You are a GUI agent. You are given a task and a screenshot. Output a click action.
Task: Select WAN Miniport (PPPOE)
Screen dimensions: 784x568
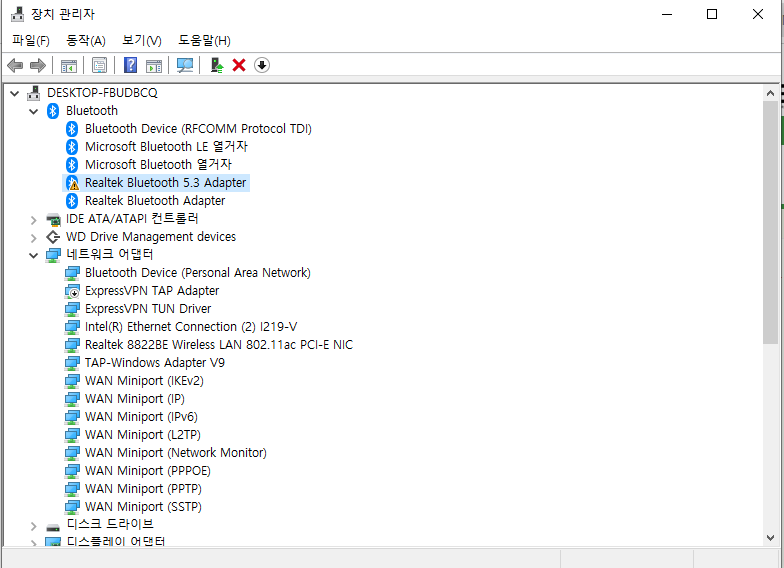pyautogui.click(x=148, y=470)
